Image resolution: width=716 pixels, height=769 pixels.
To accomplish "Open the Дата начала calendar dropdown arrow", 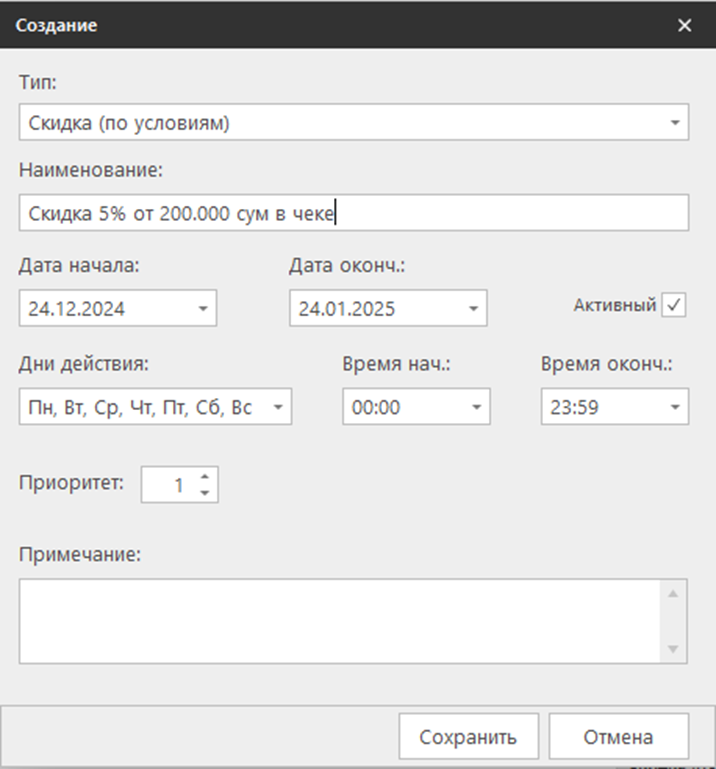I will (x=202, y=309).
